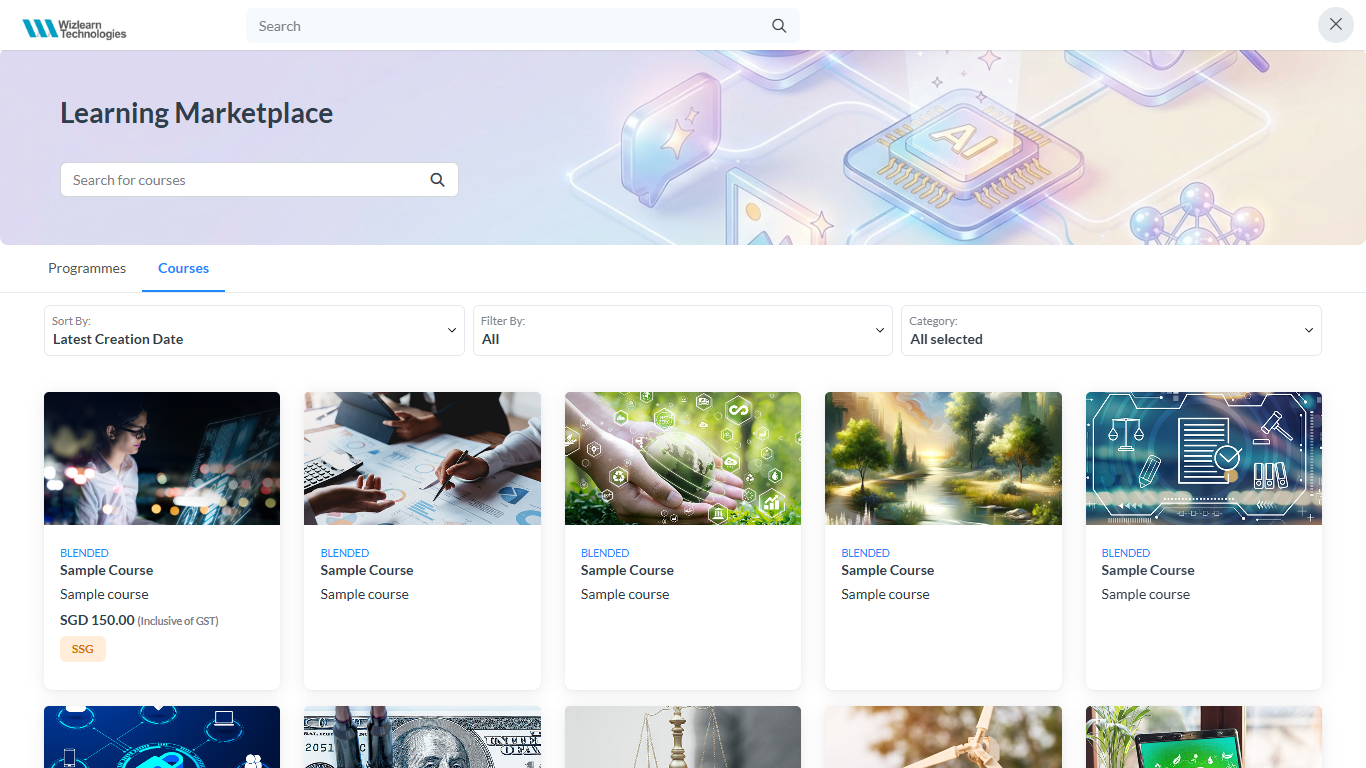This screenshot has height=768, width=1366.
Task: Click the magnifier icon in the top search bar
Action: tap(779, 26)
